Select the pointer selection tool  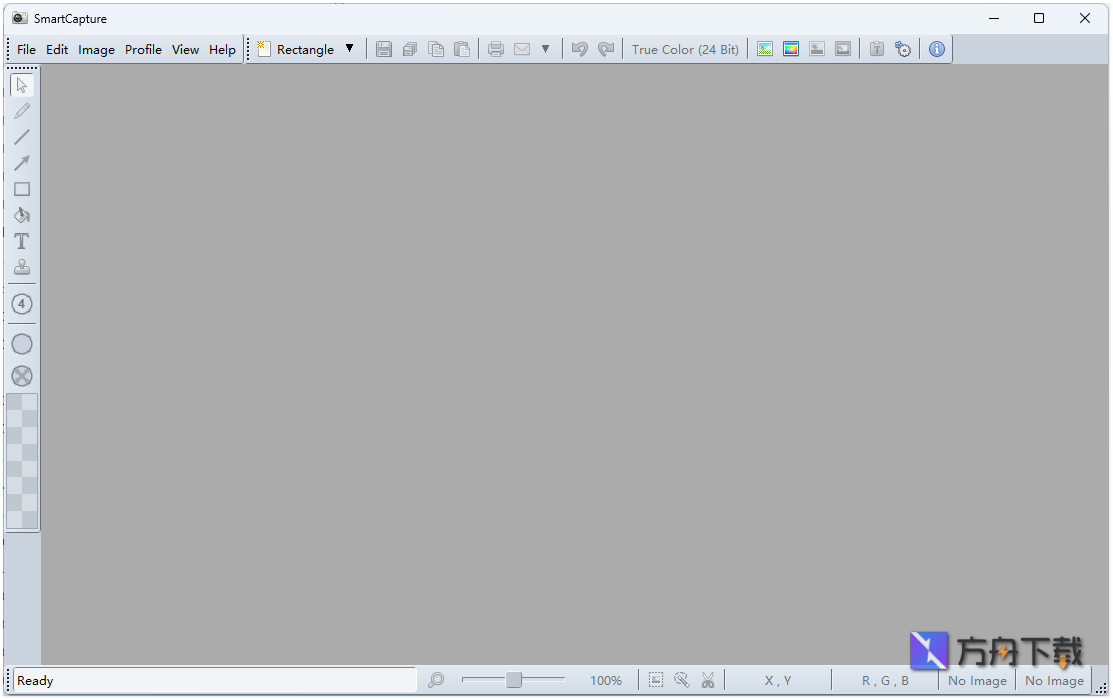coord(22,85)
